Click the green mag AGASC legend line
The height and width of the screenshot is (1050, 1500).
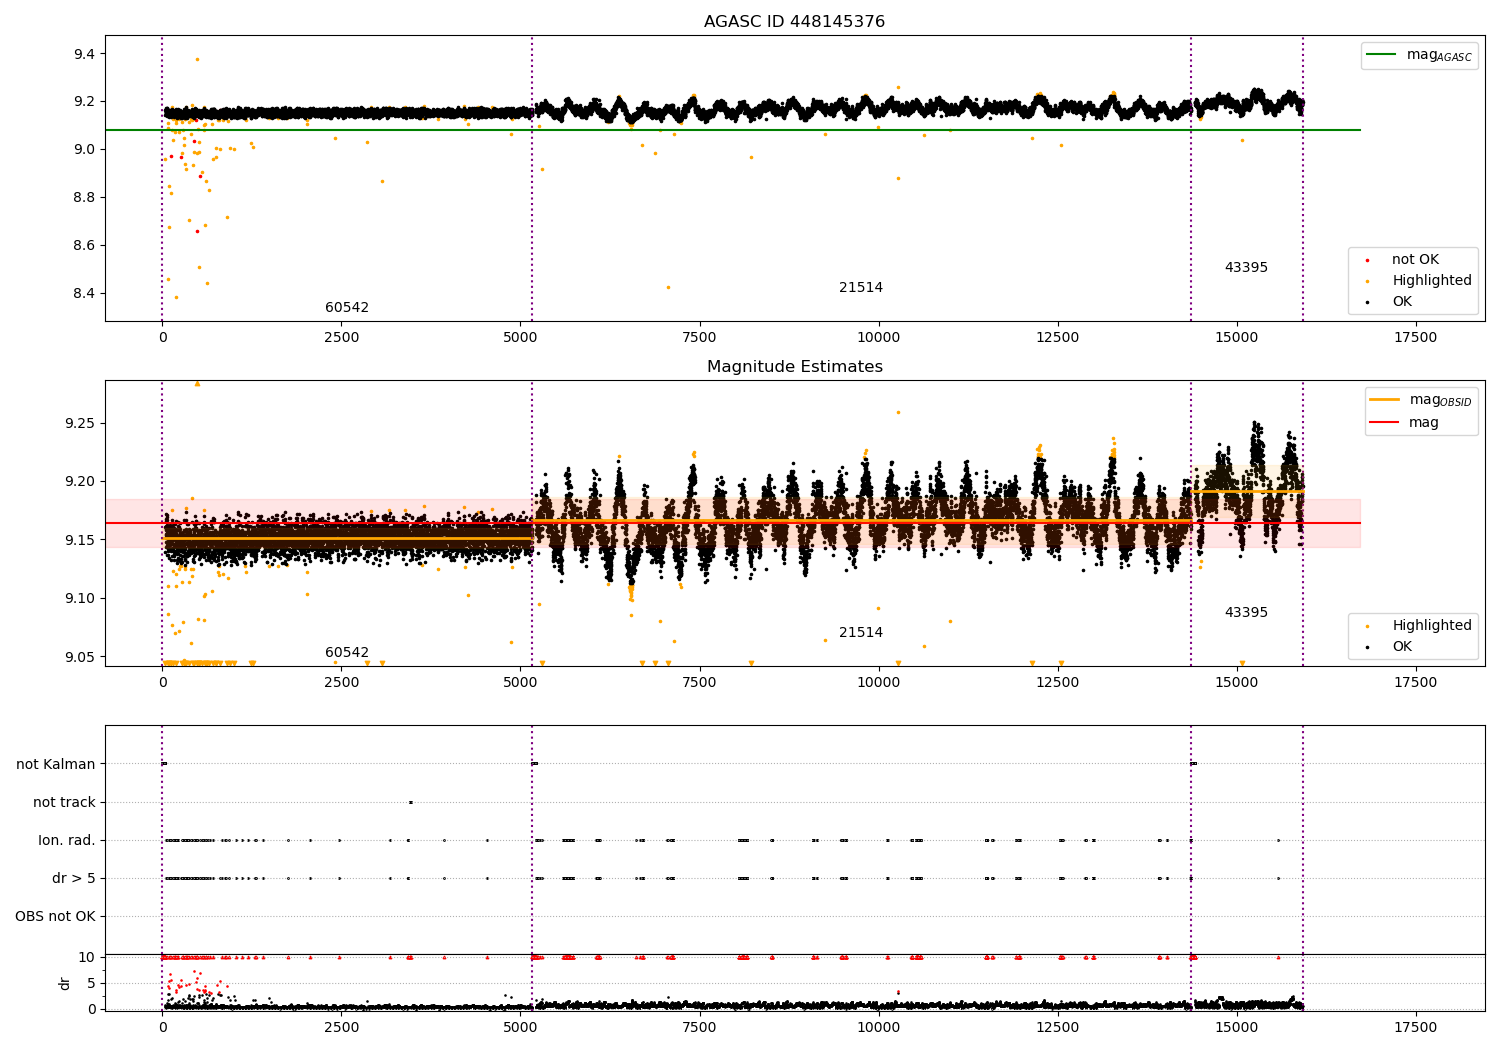click(1382, 55)
